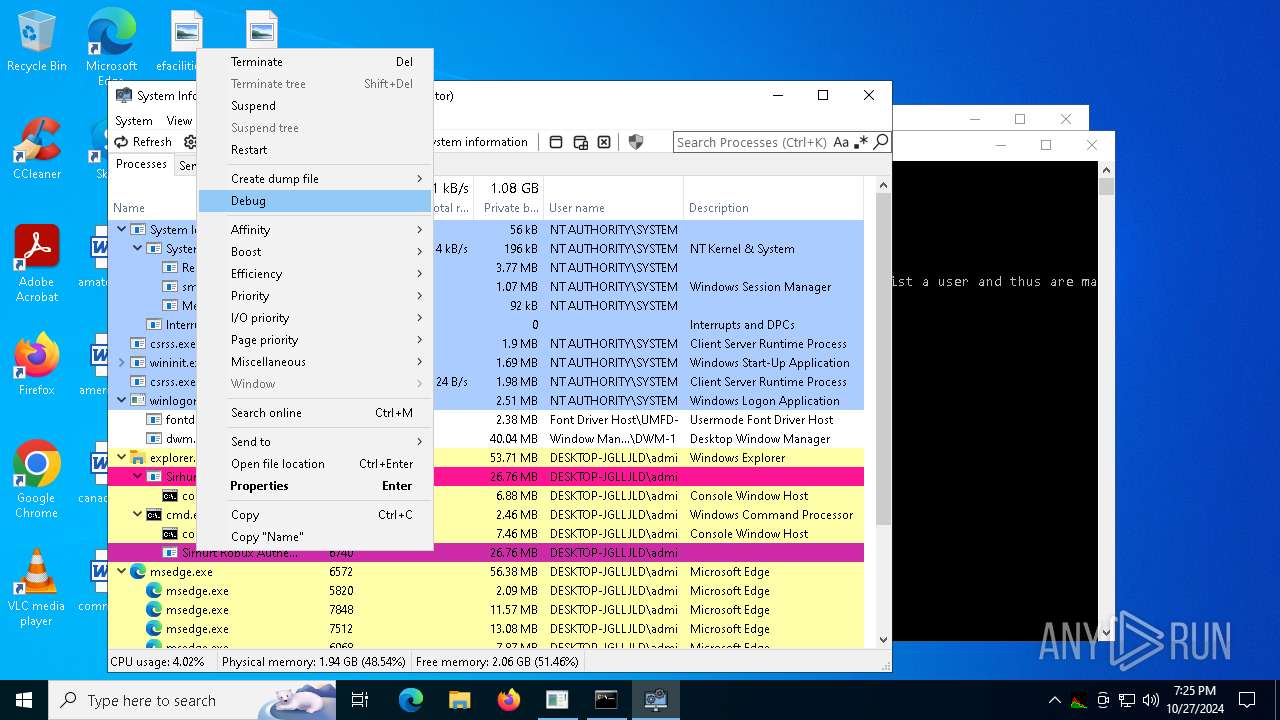This screenshot has width=1280, height=720.
Task: Click the Find window and thread icon
Action: coord(580,142)
